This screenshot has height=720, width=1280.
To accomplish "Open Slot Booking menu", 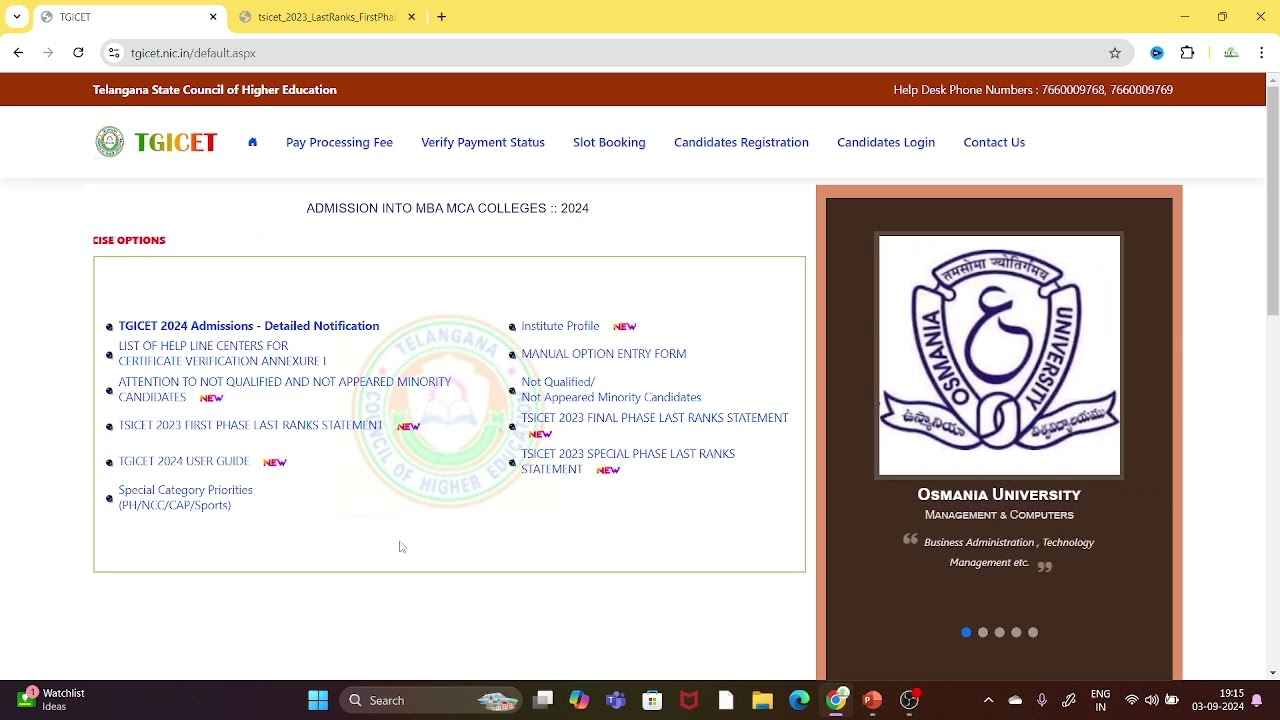I will point(609,142).
